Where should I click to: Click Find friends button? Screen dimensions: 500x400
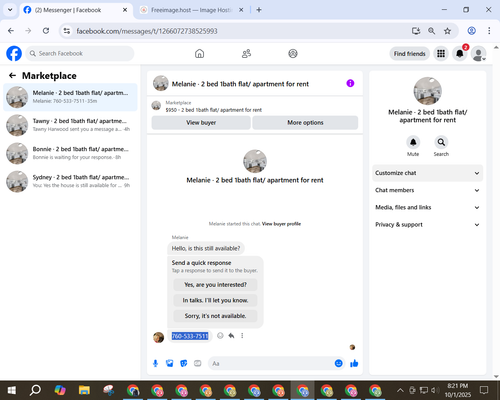[410, 54]
